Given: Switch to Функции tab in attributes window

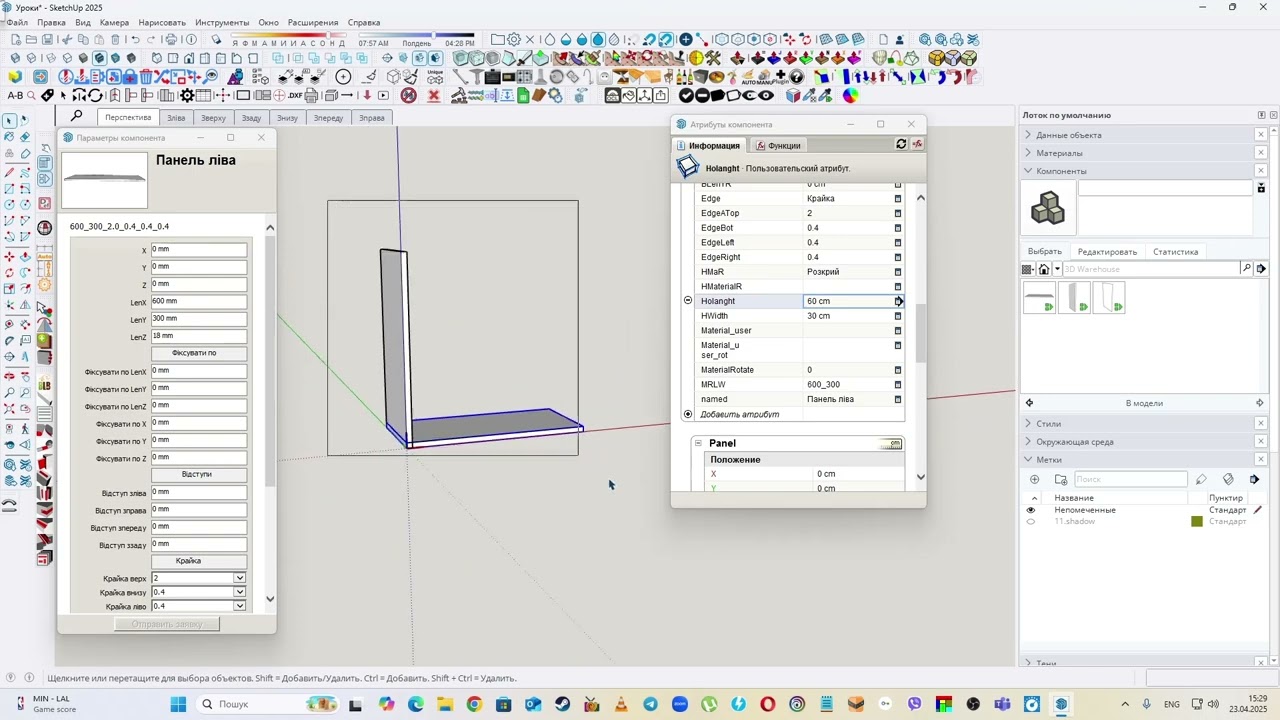Looking at the screenshot, I should (x=776, y=145).
